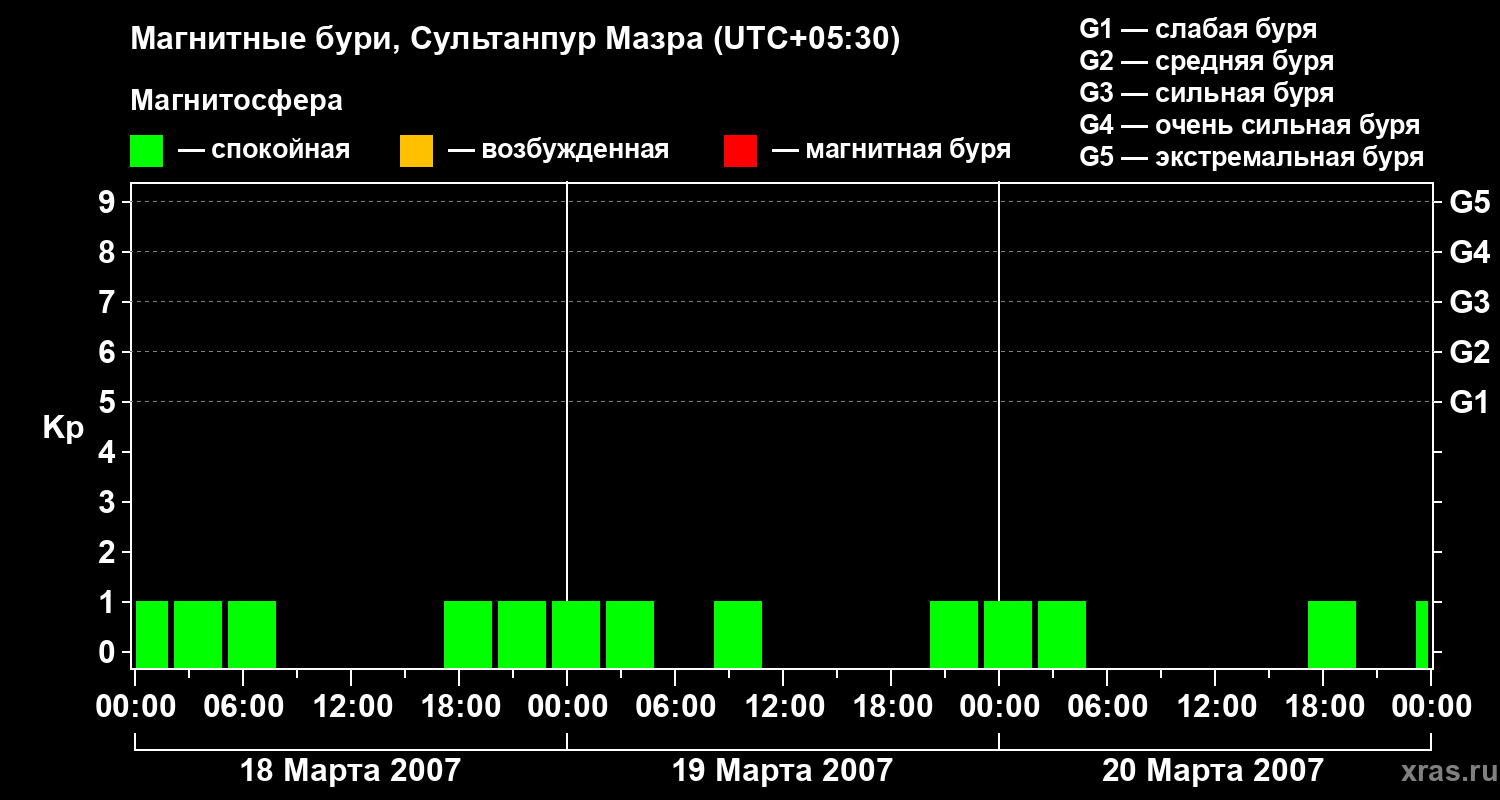Click the 06:00 time label for 18 March
The image size is (1500, 800).
click(x=243, y=707)
